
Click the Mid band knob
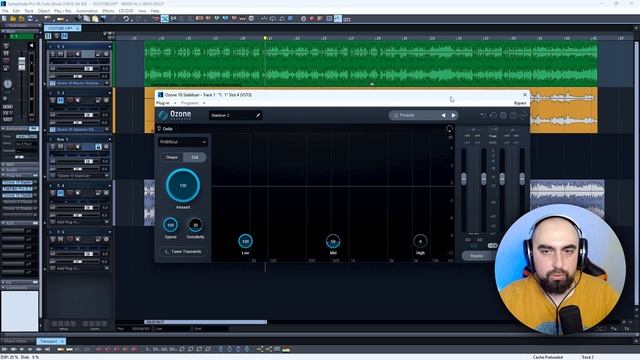tap(333, 241)
